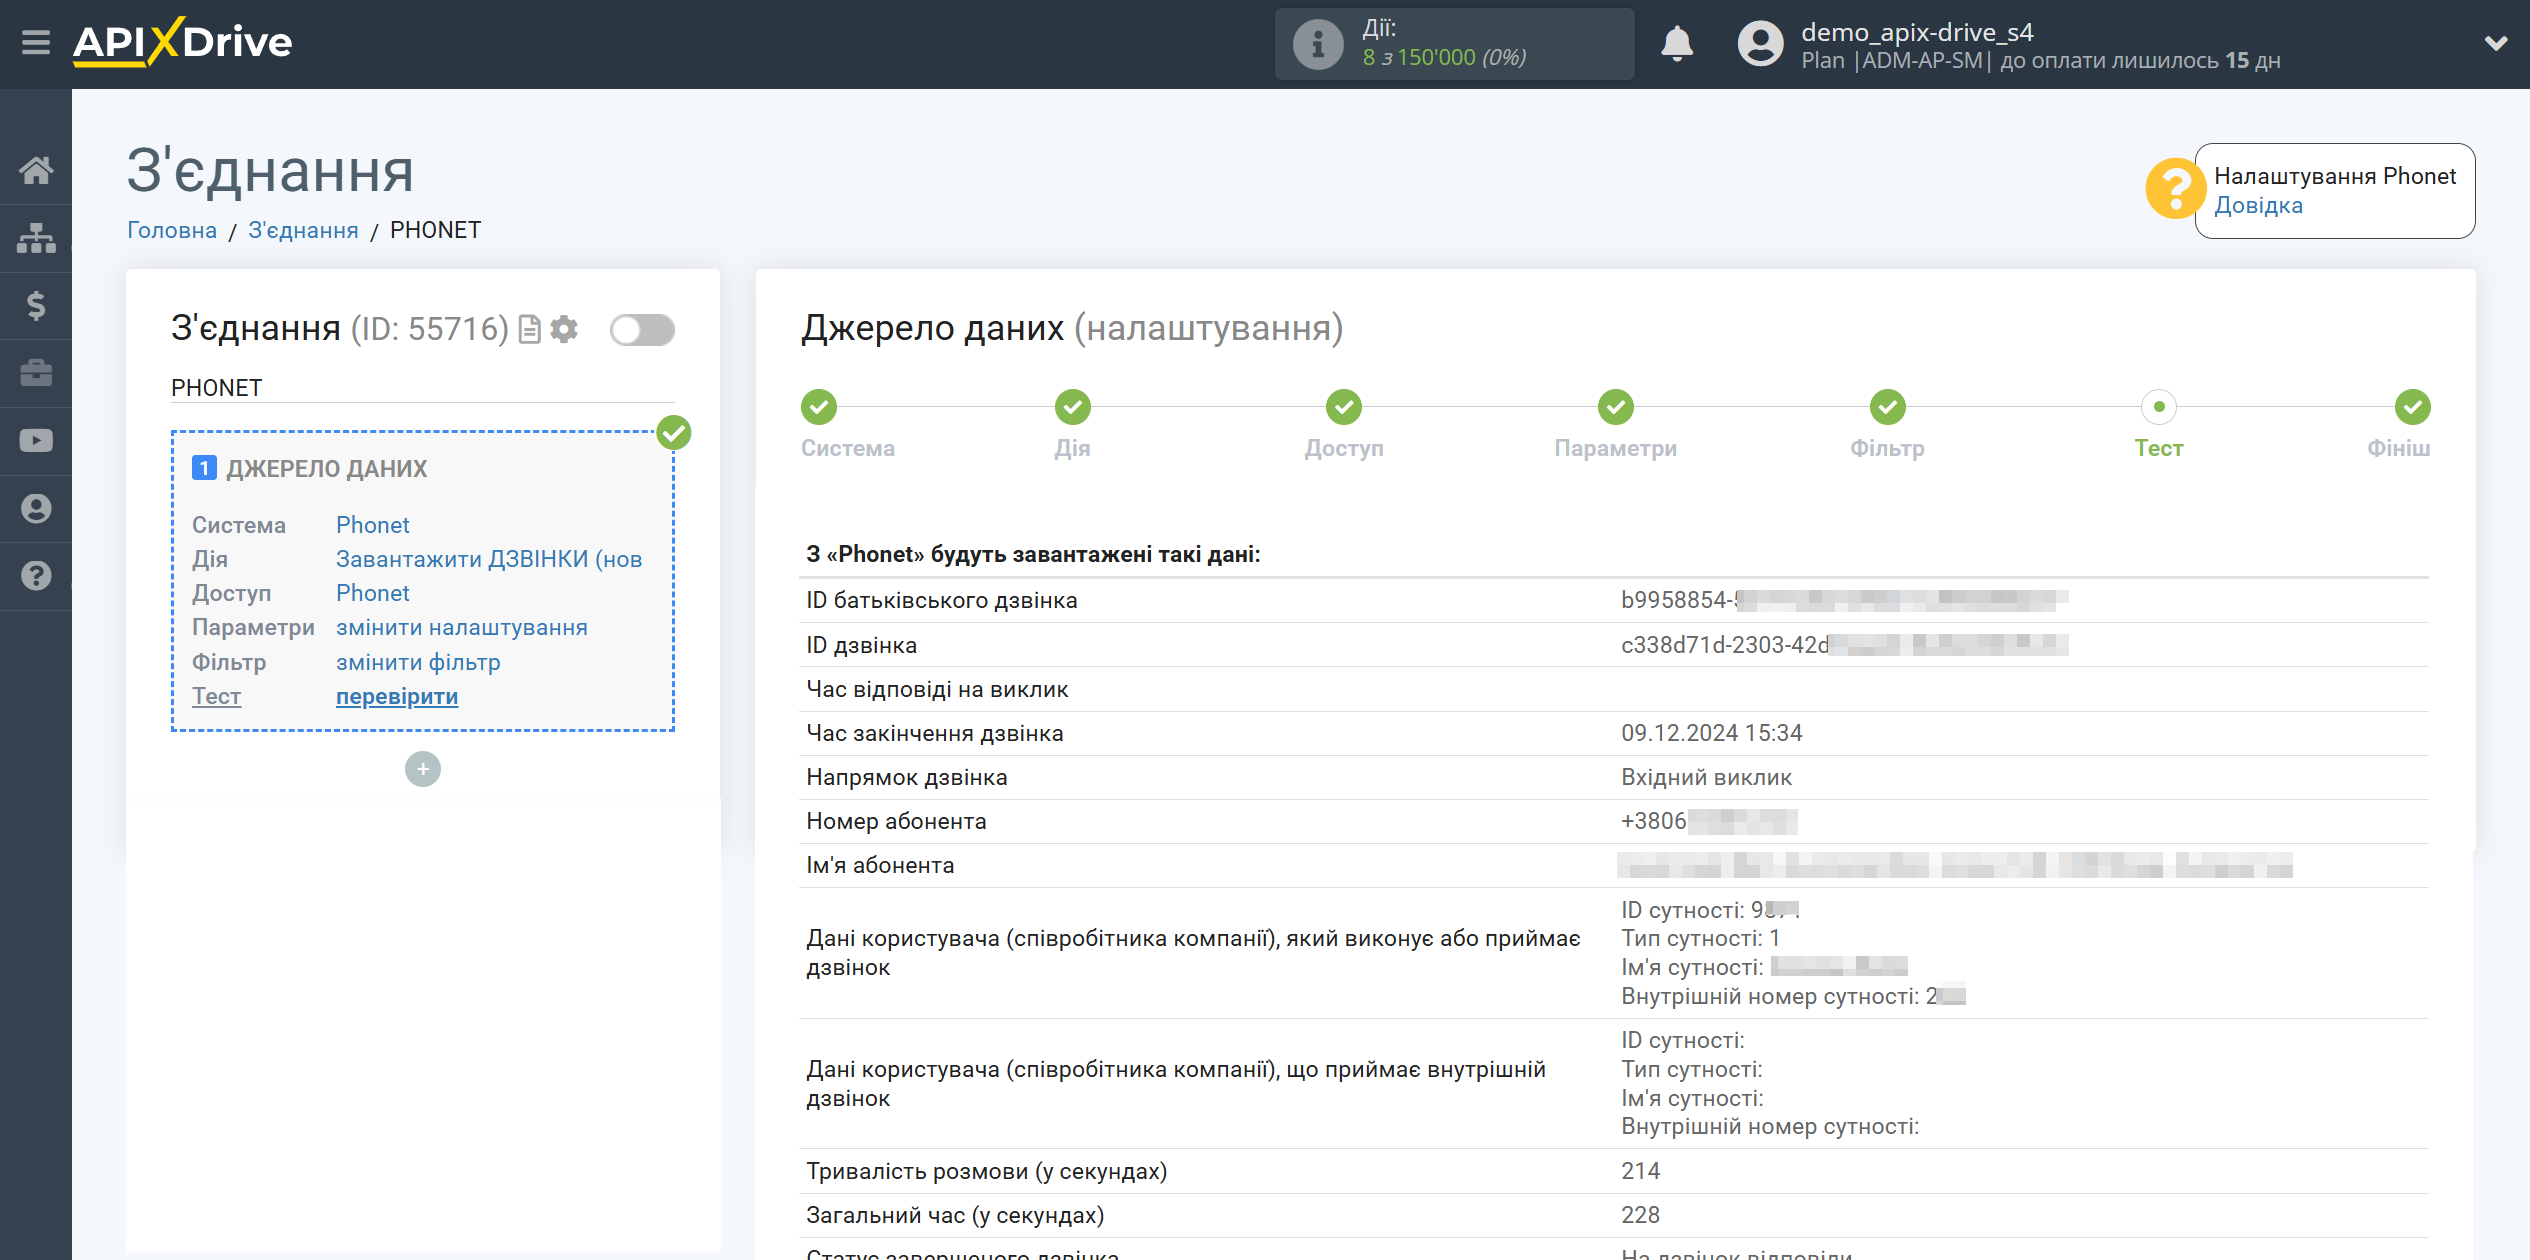Select the ДЖЕРЕЛО ДАНИХ block number badge
This screenshot has width=2530, height=1260.
[x=204, y=468]
